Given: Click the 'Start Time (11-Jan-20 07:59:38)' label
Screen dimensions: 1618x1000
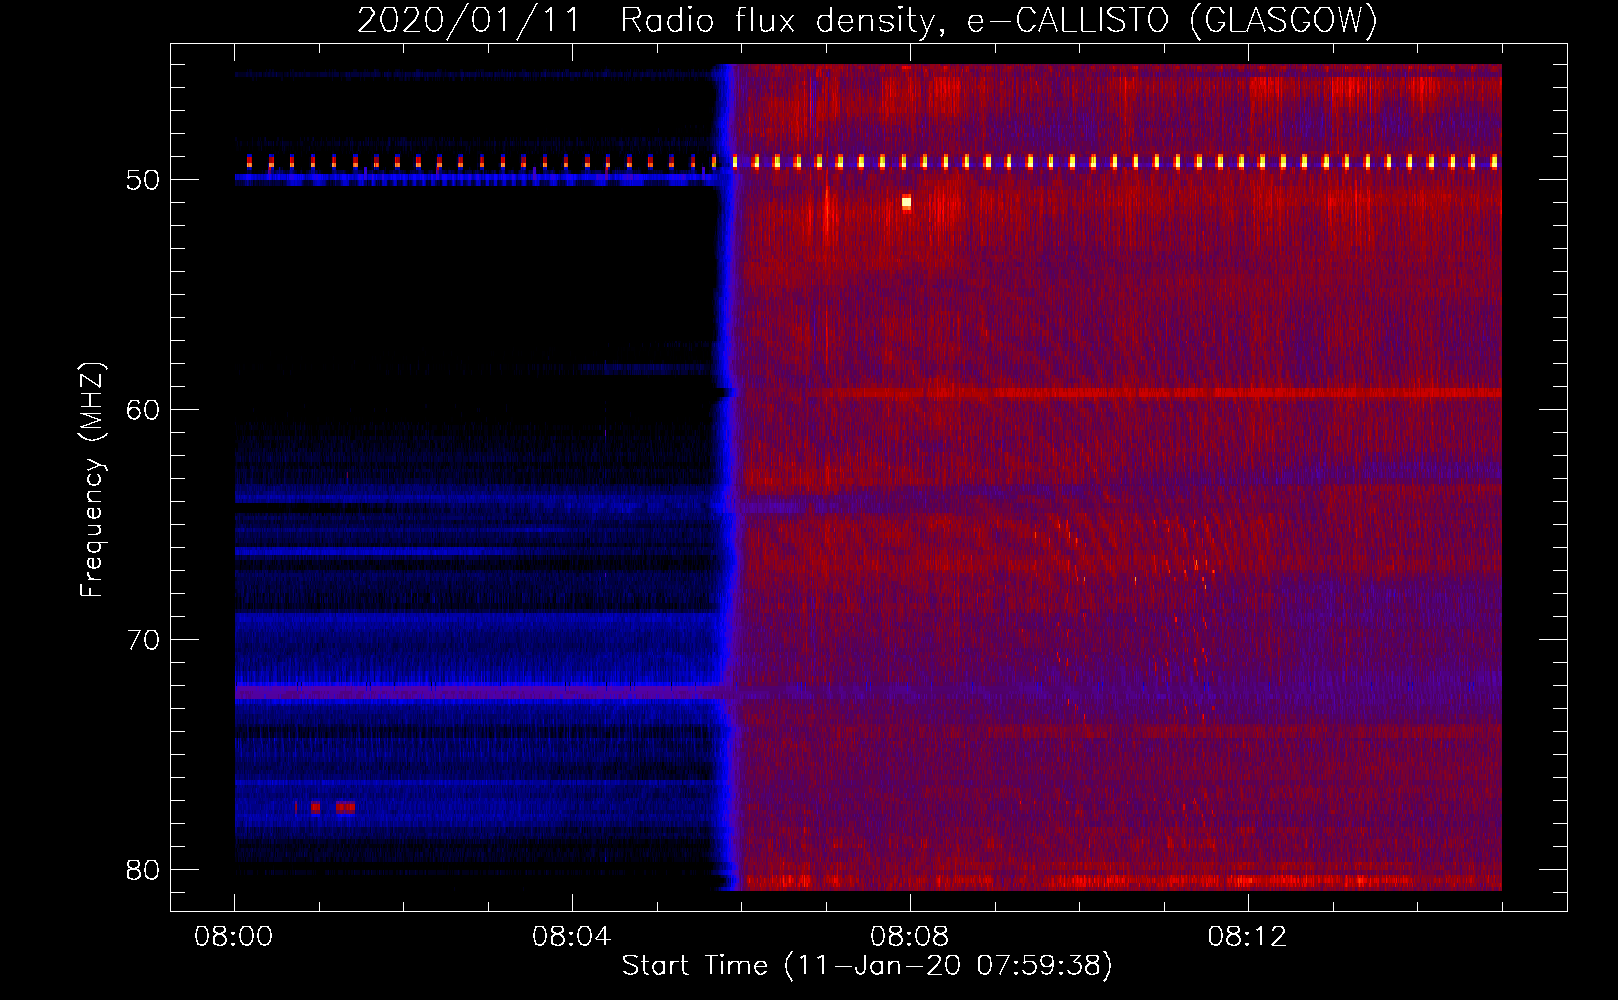Looking at the screenshot, I should (867, 966).
